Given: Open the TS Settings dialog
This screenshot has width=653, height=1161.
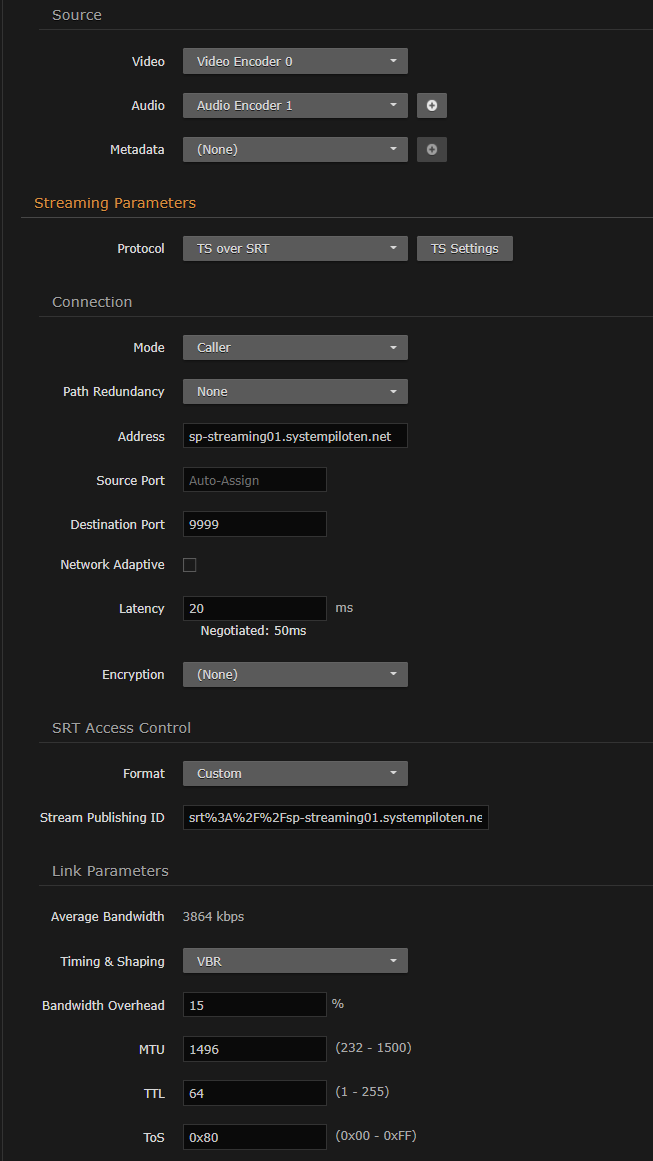Looking at the screenshot, I should tap(464, 248).
